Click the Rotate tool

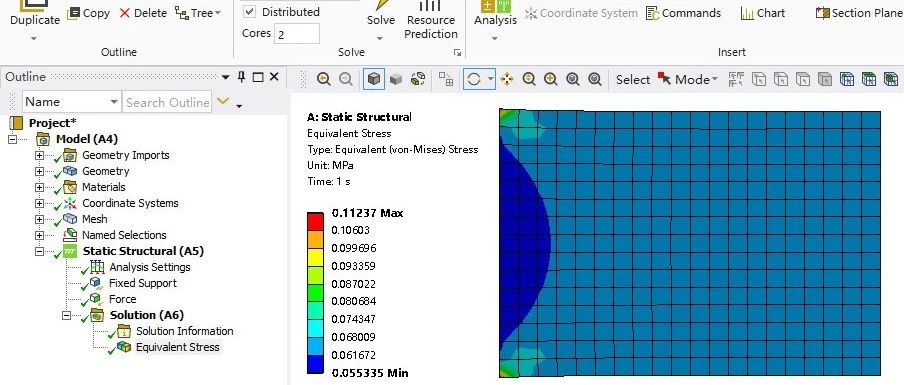[473, 79]
